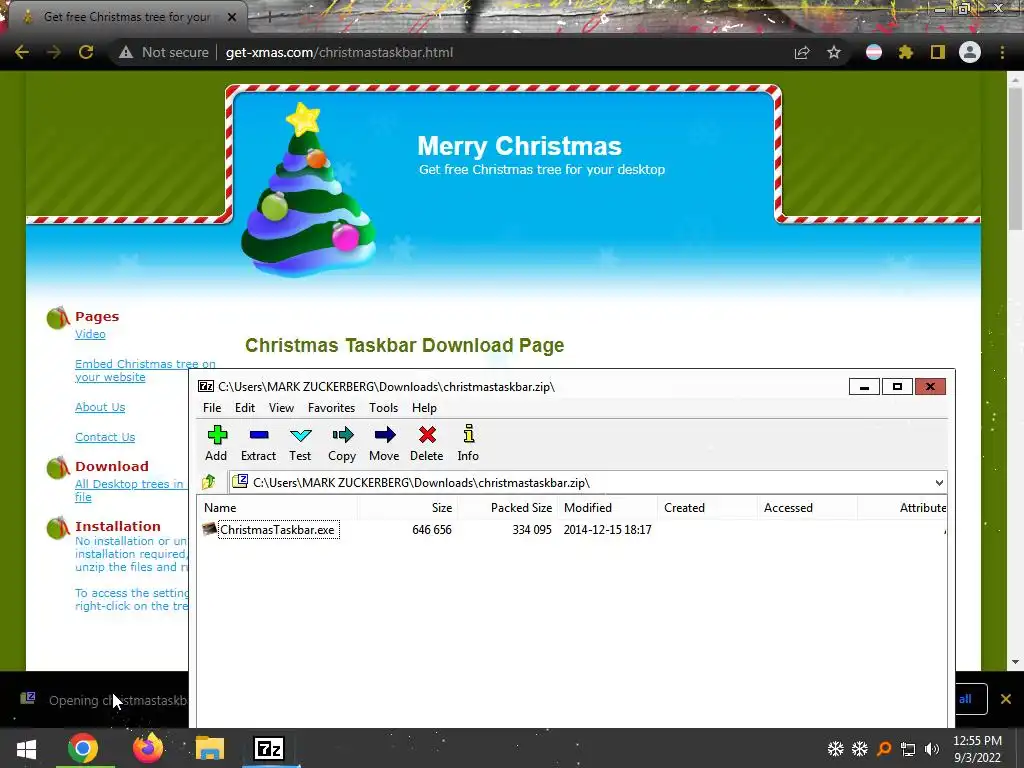Open the Contact Us link

(x=105, y=437)
